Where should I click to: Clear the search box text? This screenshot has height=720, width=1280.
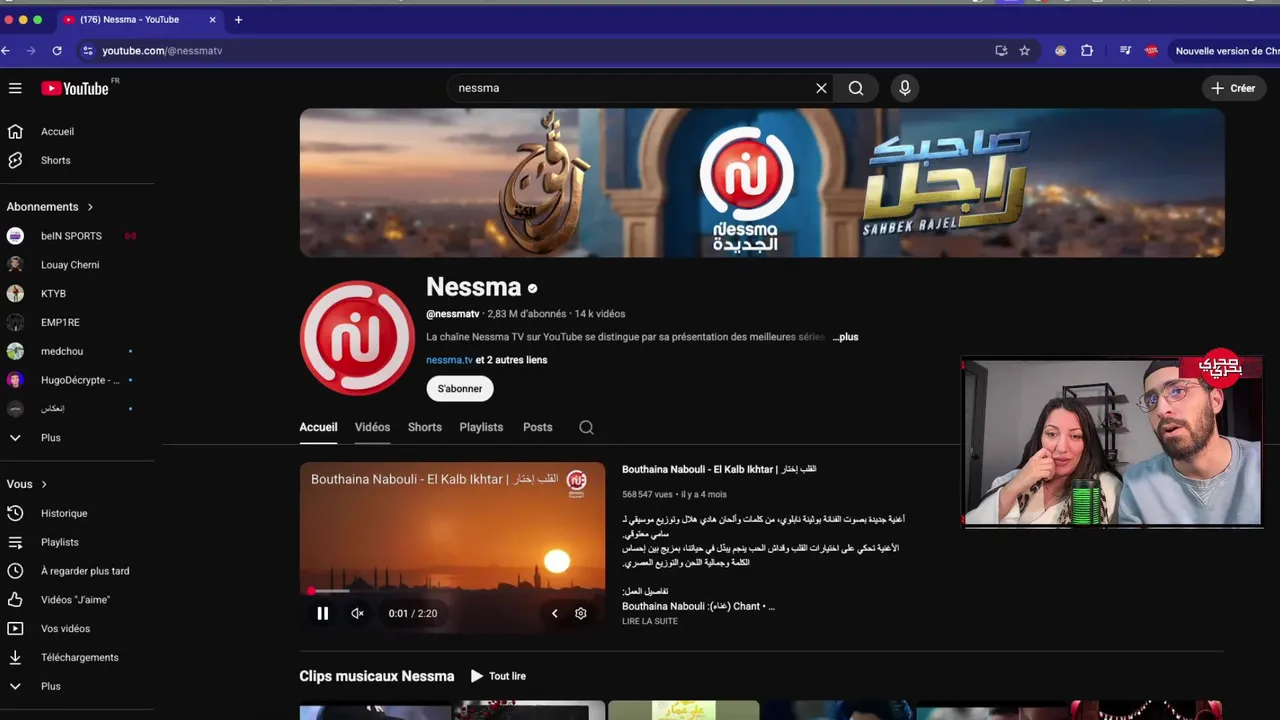(821, 88)
